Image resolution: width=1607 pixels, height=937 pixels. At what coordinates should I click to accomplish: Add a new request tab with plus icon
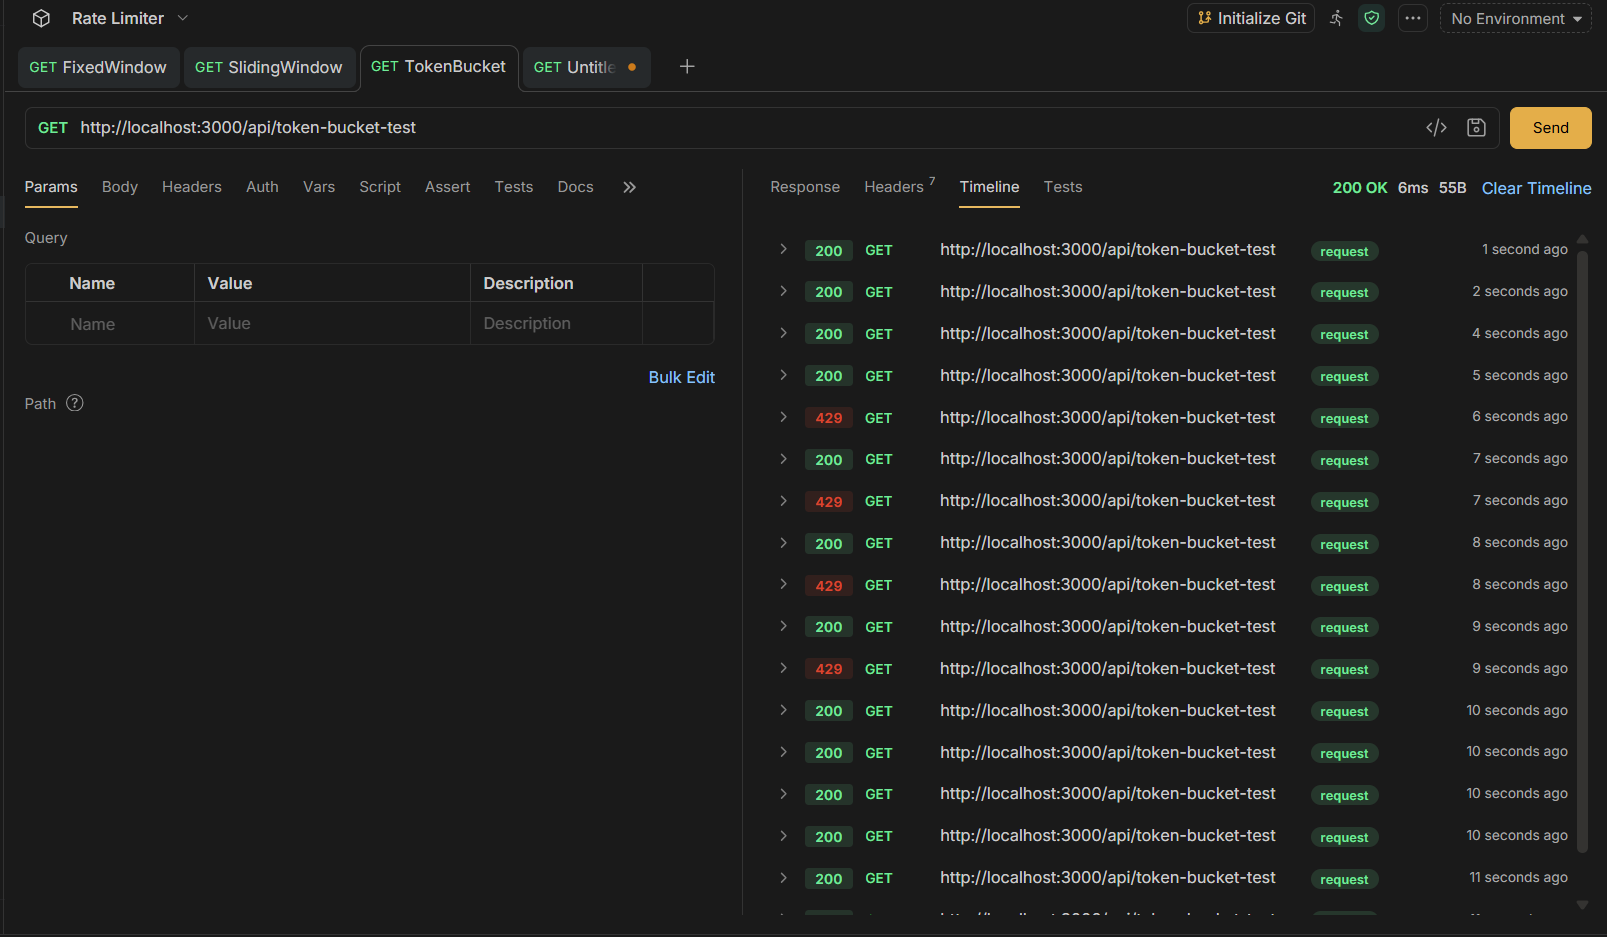tap(687, 67)
